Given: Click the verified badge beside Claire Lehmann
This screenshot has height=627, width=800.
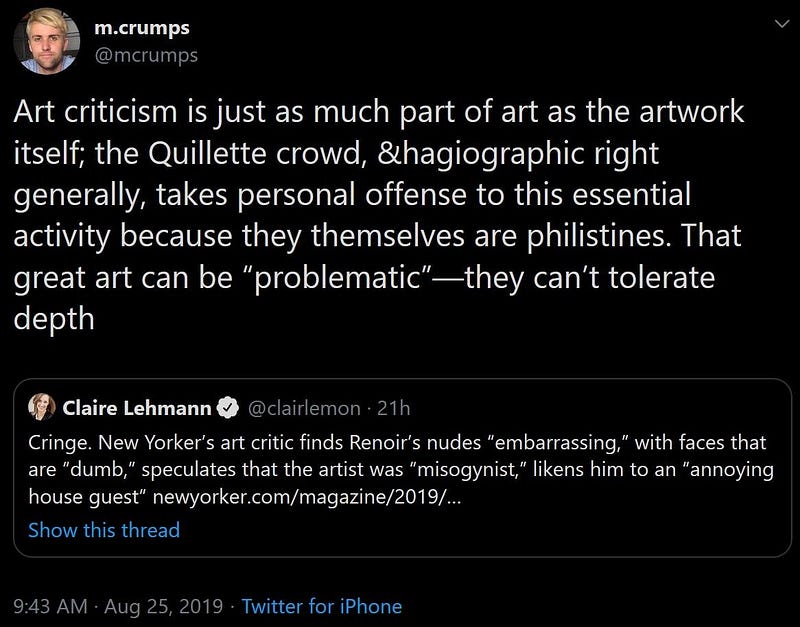Looking at the screenshot, I should tap(228, 408).
